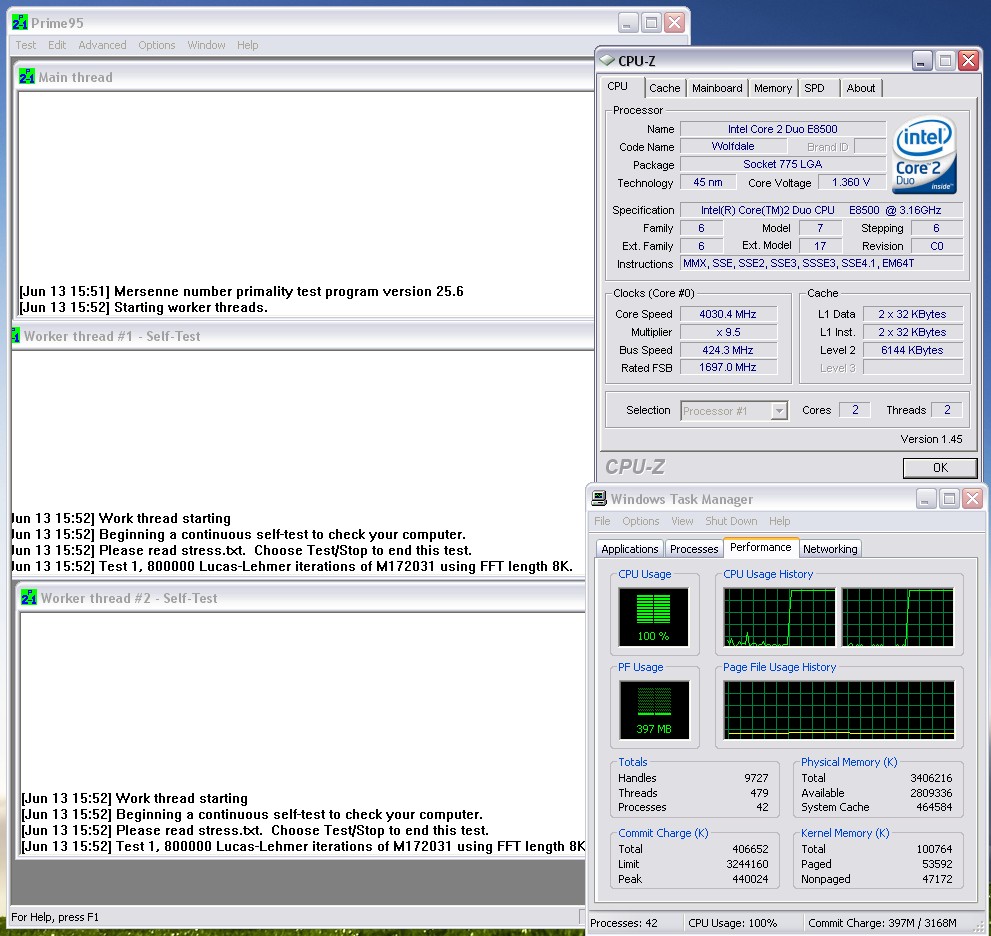Switch to Task Manager Processes tab
Screen dimensions: 991x936
click(694, 549)
